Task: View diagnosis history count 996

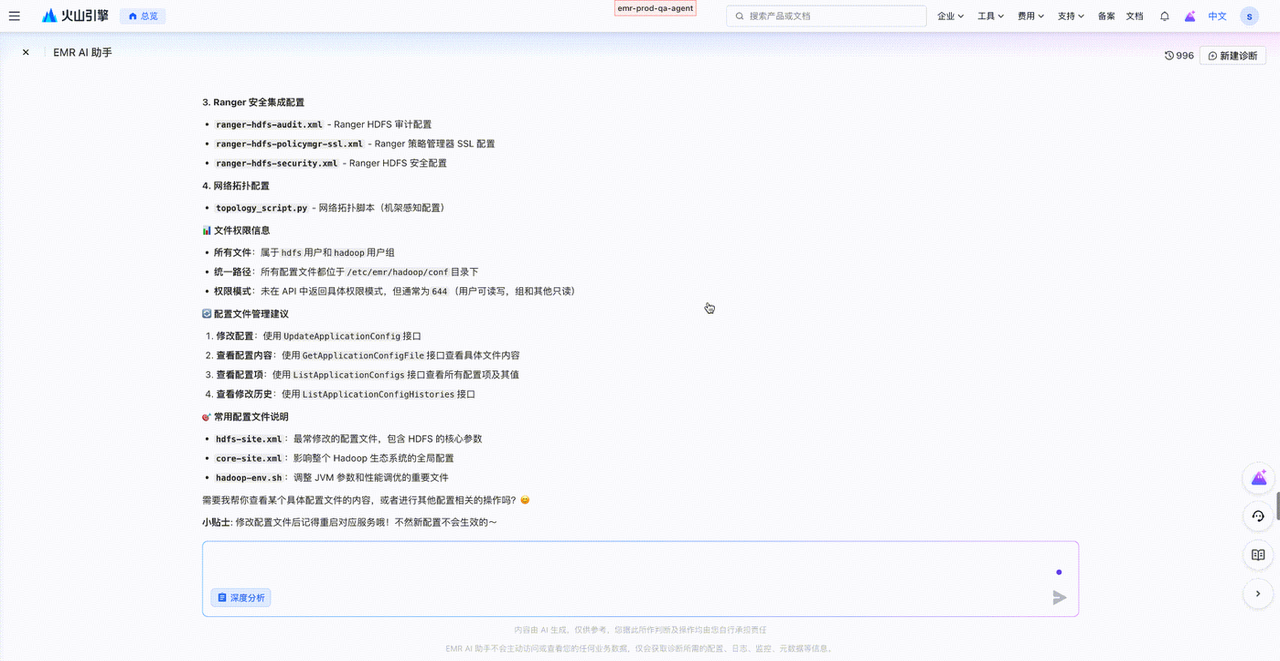Action: 1179,56
